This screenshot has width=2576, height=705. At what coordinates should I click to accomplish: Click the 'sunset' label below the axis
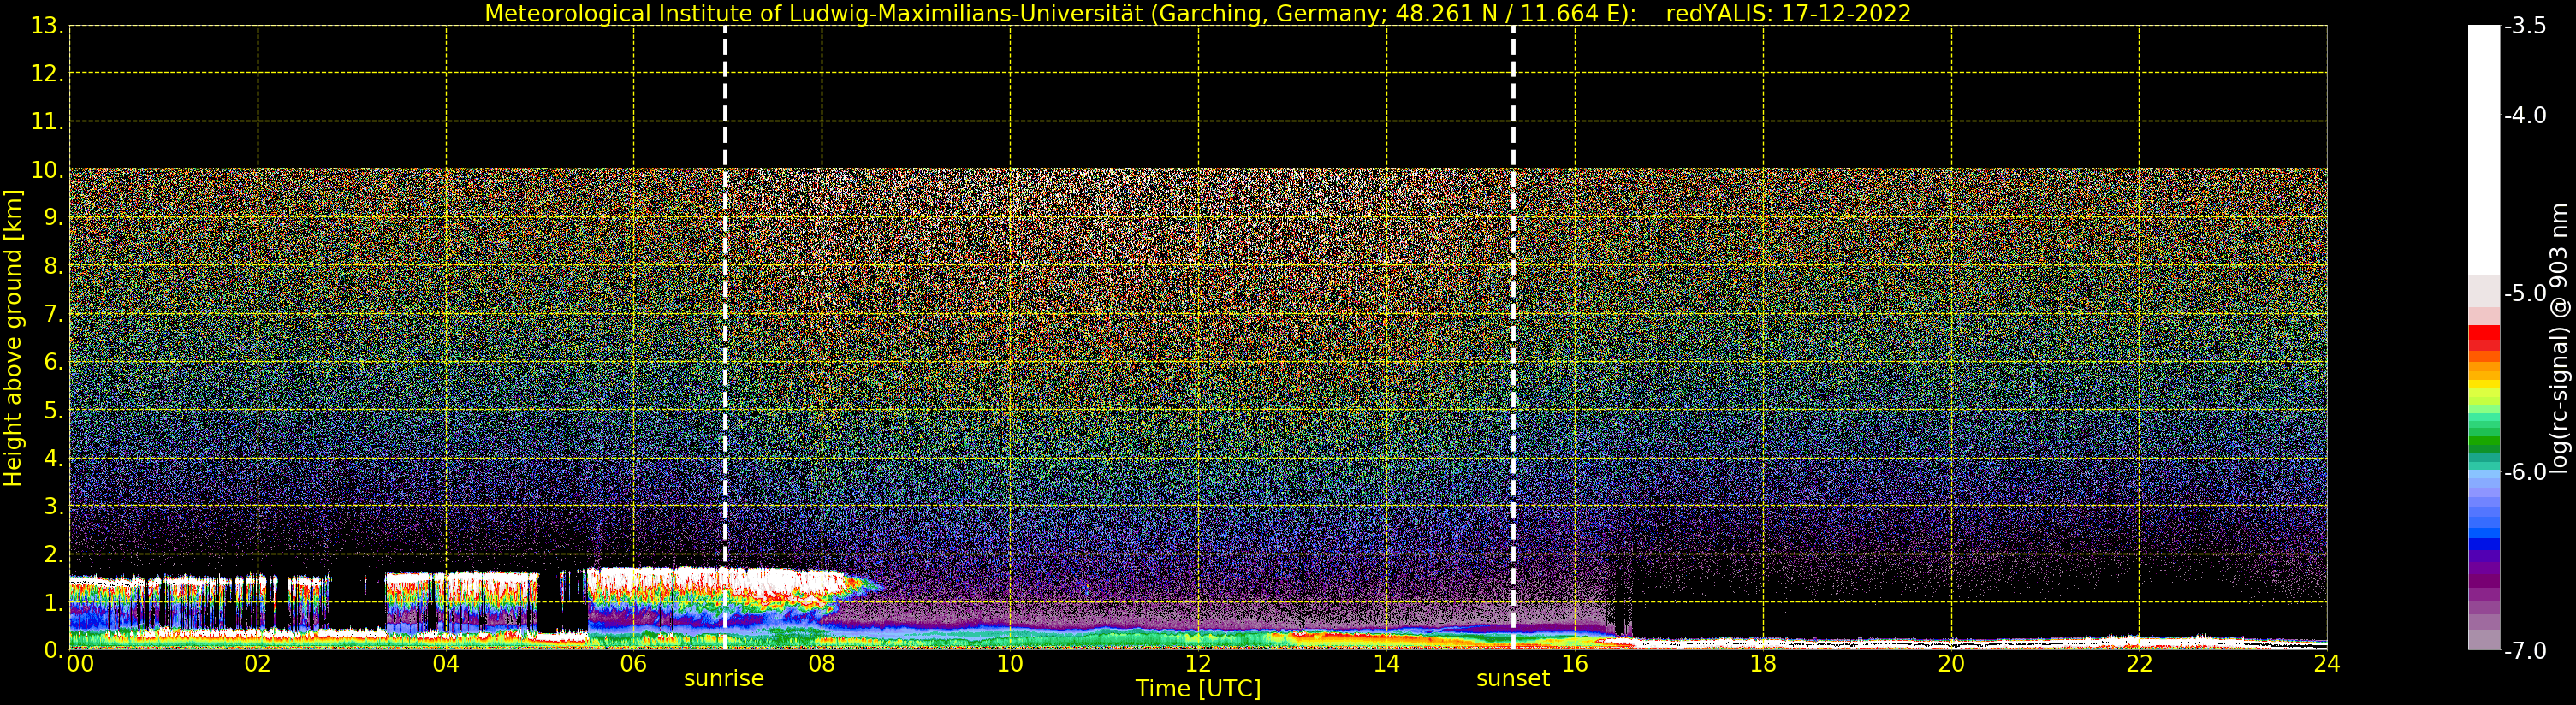pyautogui.click(x=1512, y=679)
